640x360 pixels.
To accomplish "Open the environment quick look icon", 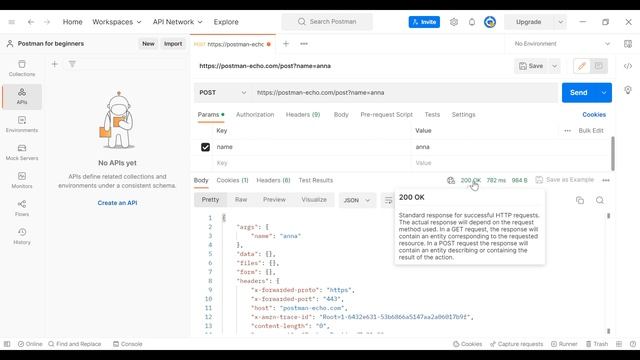I will pyautogui.click(x=628, y=44).
